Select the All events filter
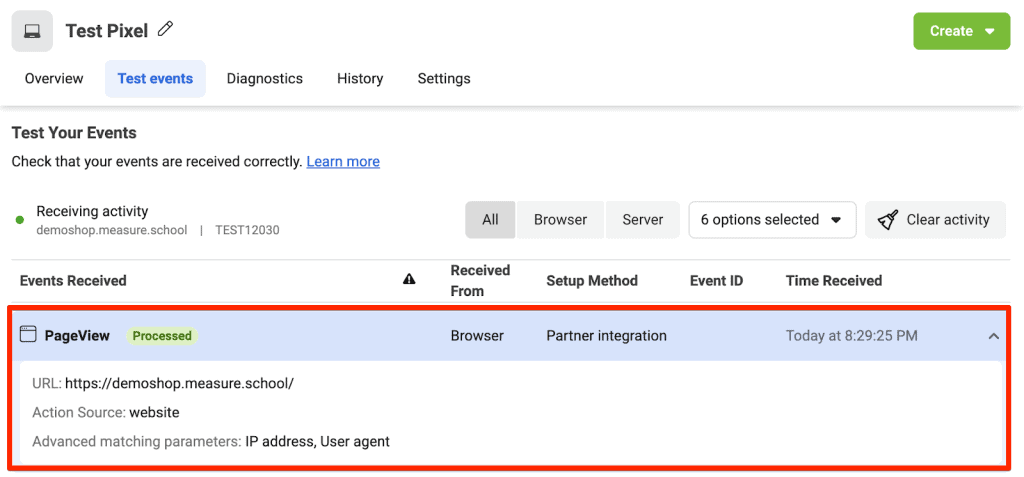 [490, 220]
